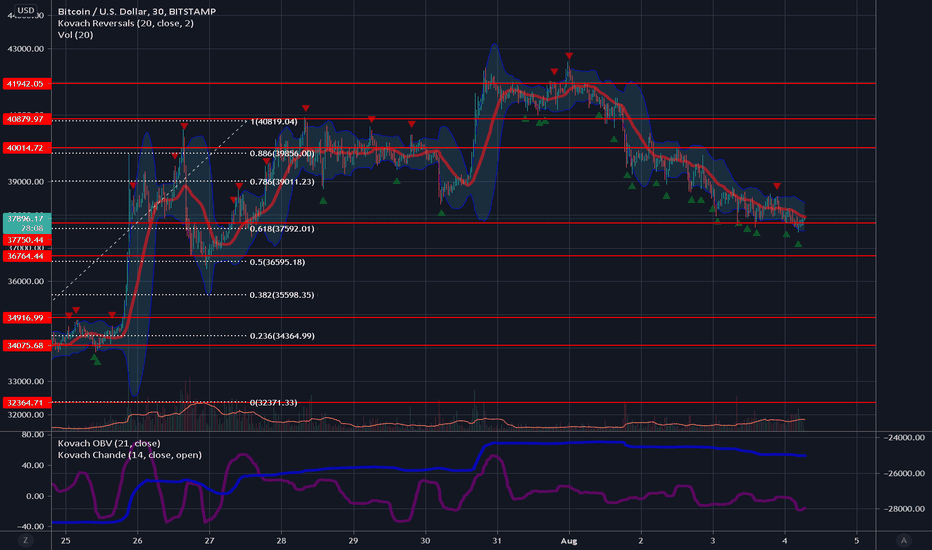The image size is (932, 550).
Task: Click the 80.00 value on the Chande scale
Action: (x=33, y=435)
